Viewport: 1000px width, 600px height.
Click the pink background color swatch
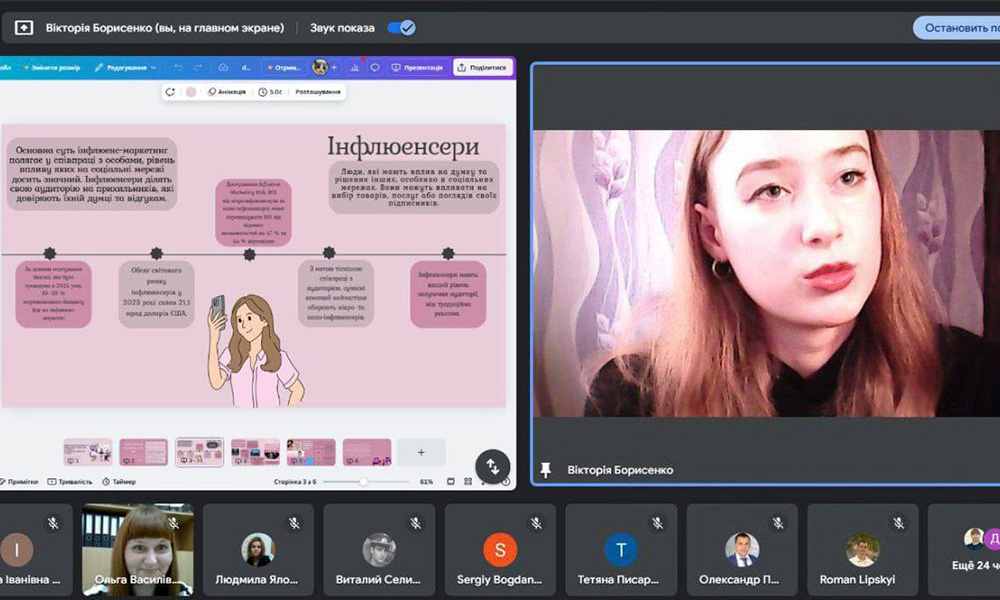click(190, 92)
